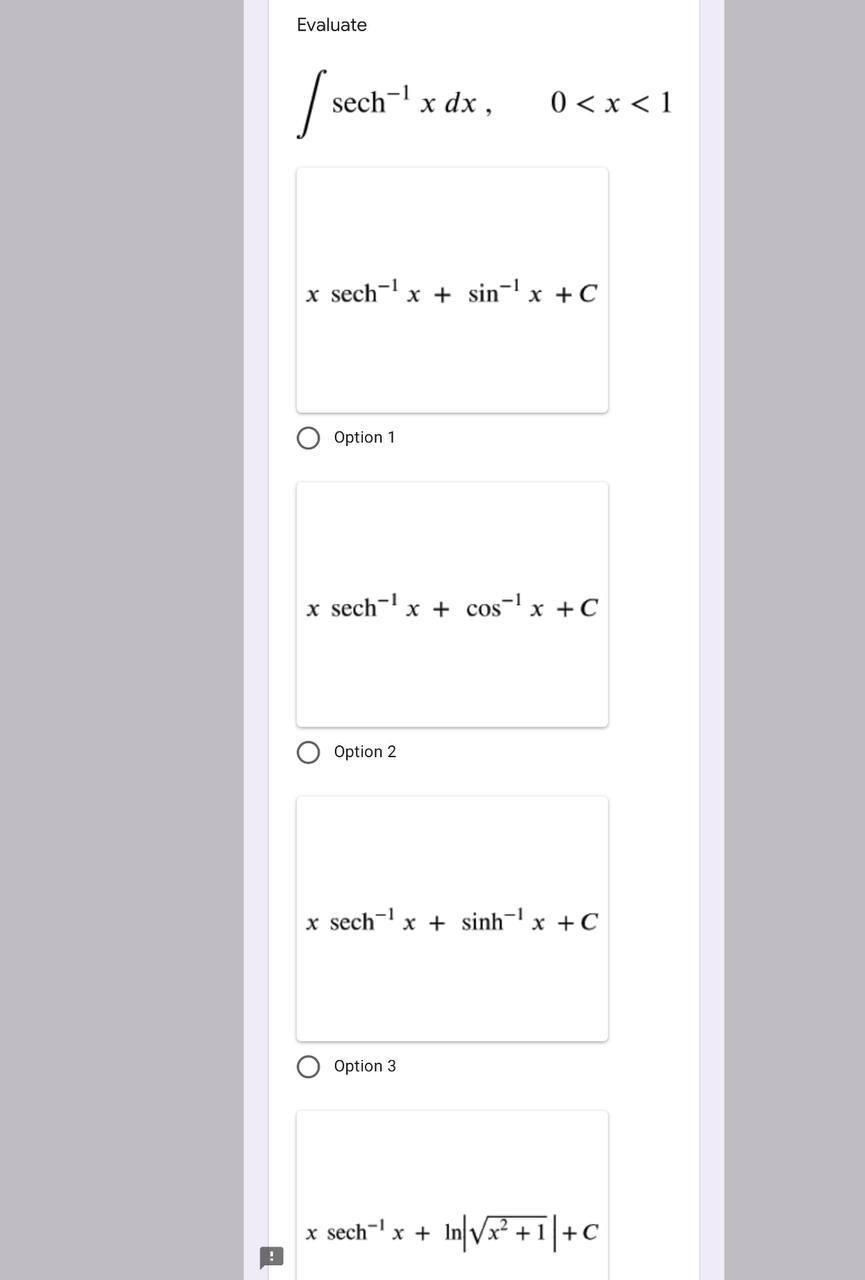Select the Option 2 radio button
This screenshot has height=1280, width=865.
point(308,752)
